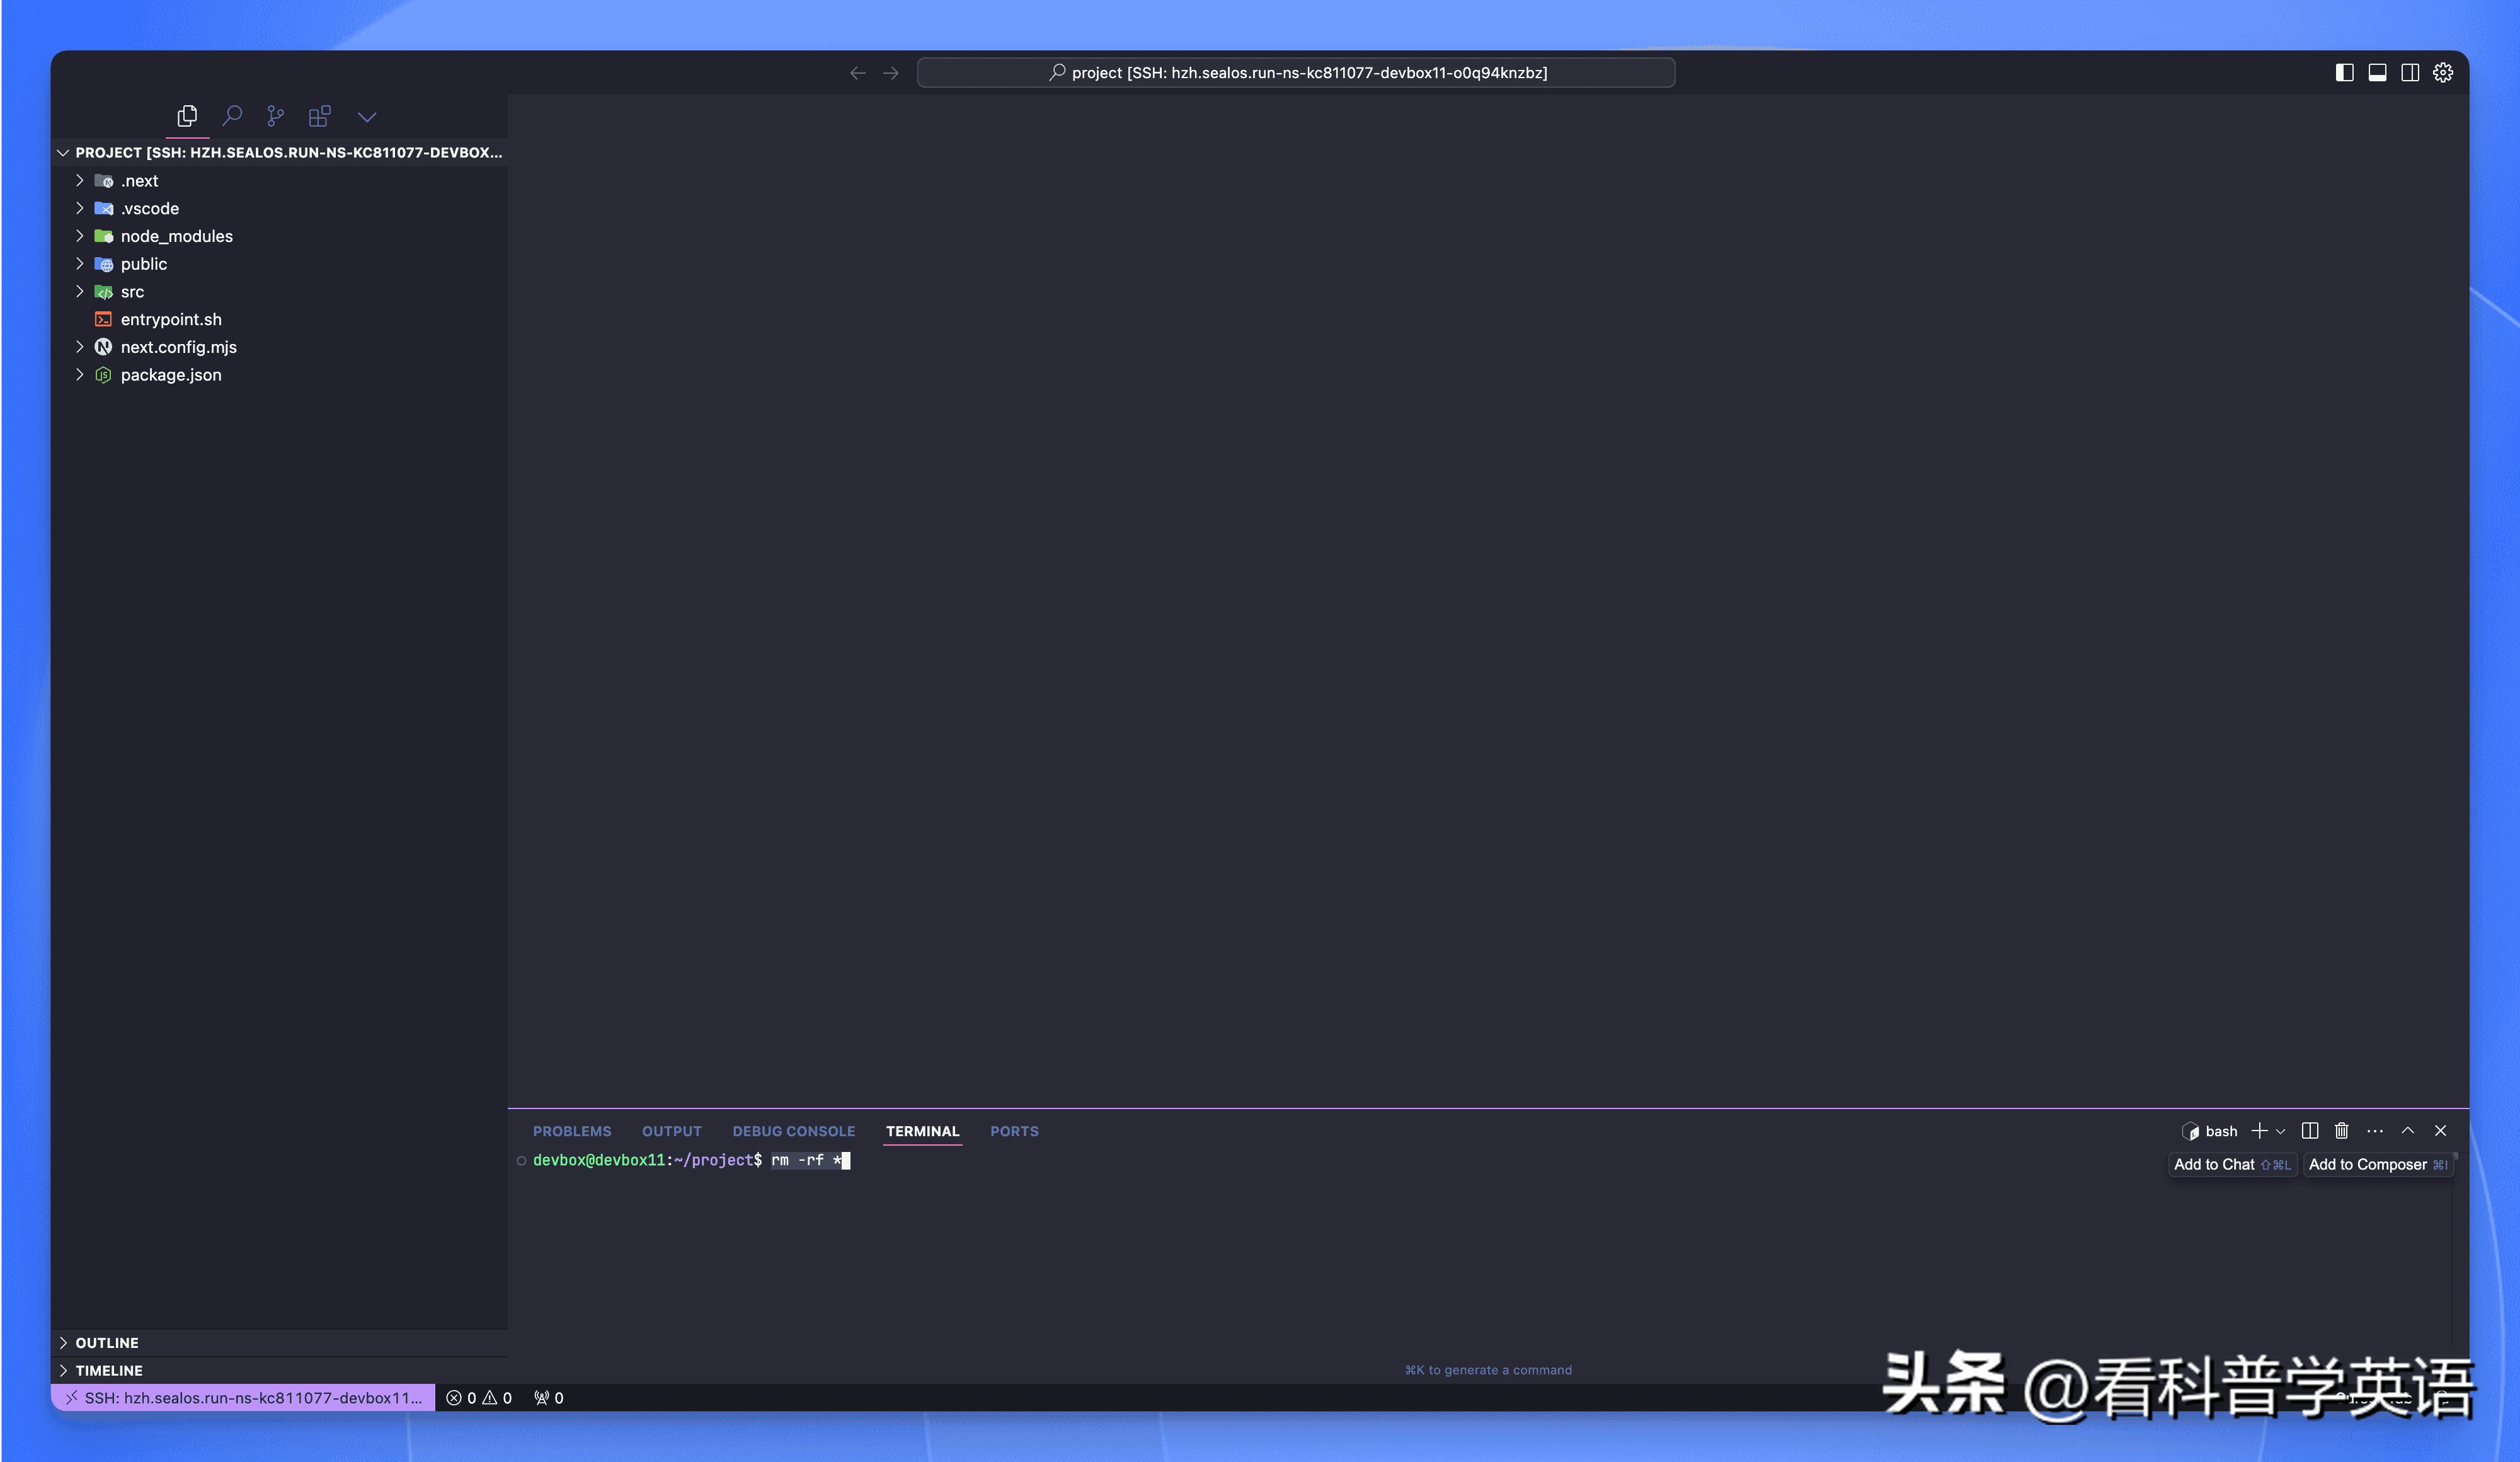
Task: Click the public folder icon
Action: pyautogui.click(x=104, y=264)
